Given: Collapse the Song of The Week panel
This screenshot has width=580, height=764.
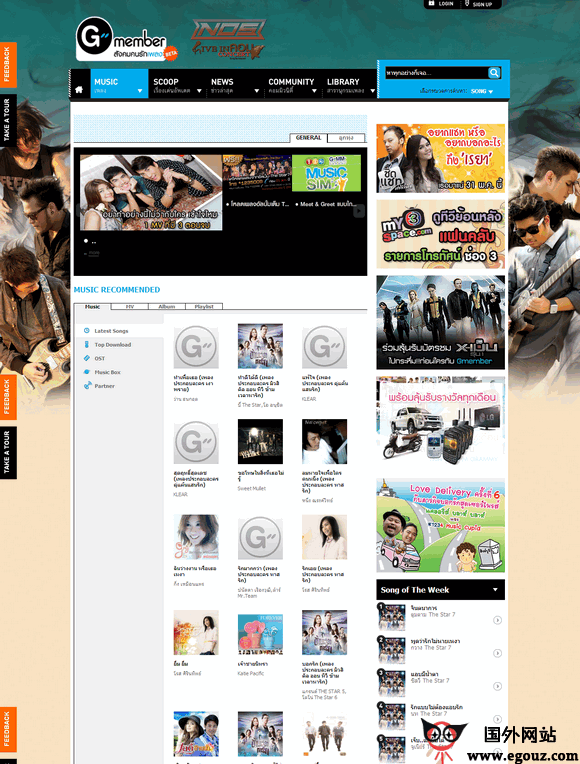Looking at the screenshot, I should point(495,590).
